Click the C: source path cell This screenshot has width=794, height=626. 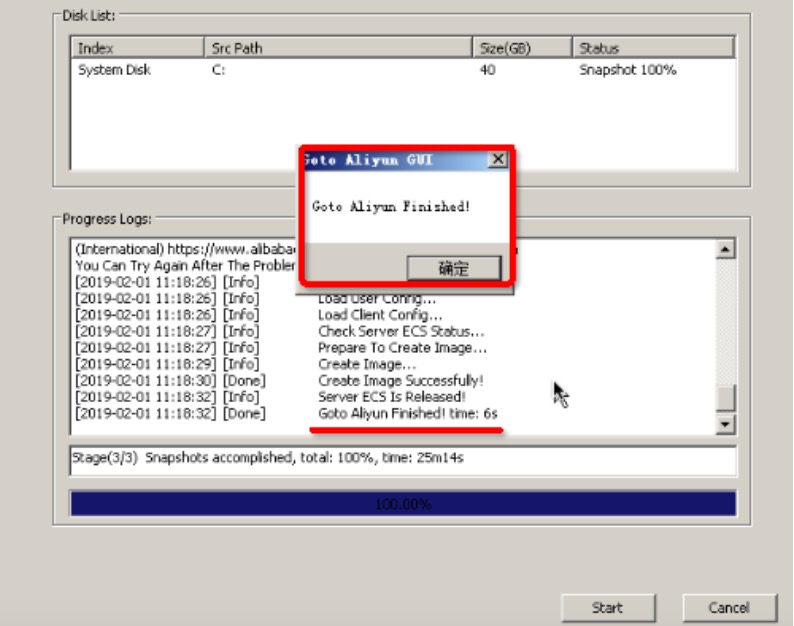point(218,70)
